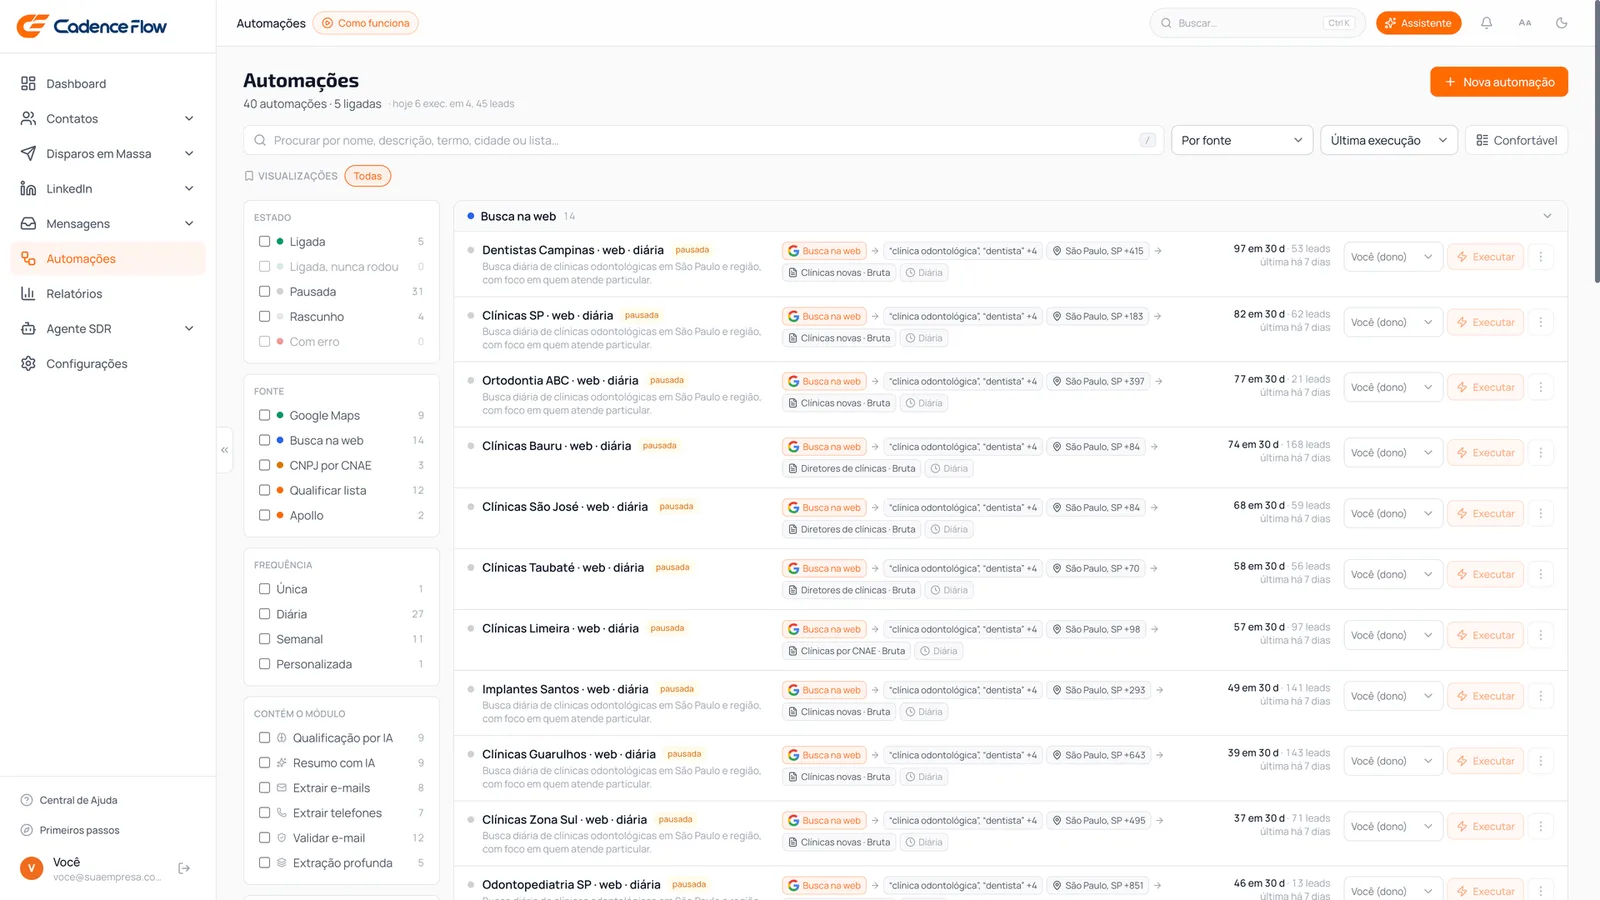Viewport: 1600px width, 900px height.
Task: Open notifications bell icon
Action: click(x=1487, y=23)
